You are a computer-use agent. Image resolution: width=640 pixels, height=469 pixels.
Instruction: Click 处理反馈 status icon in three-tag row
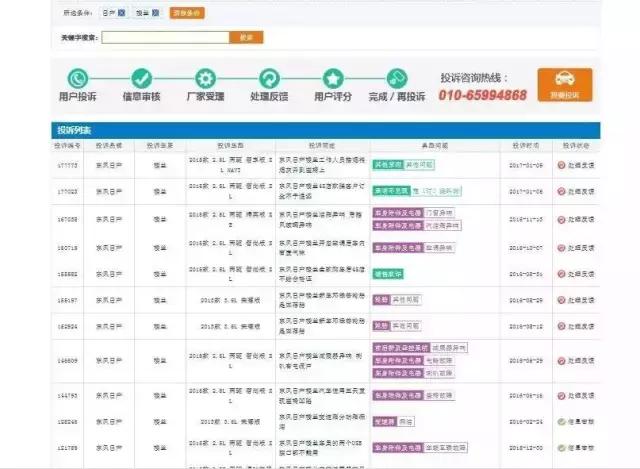tap(561, 361)
